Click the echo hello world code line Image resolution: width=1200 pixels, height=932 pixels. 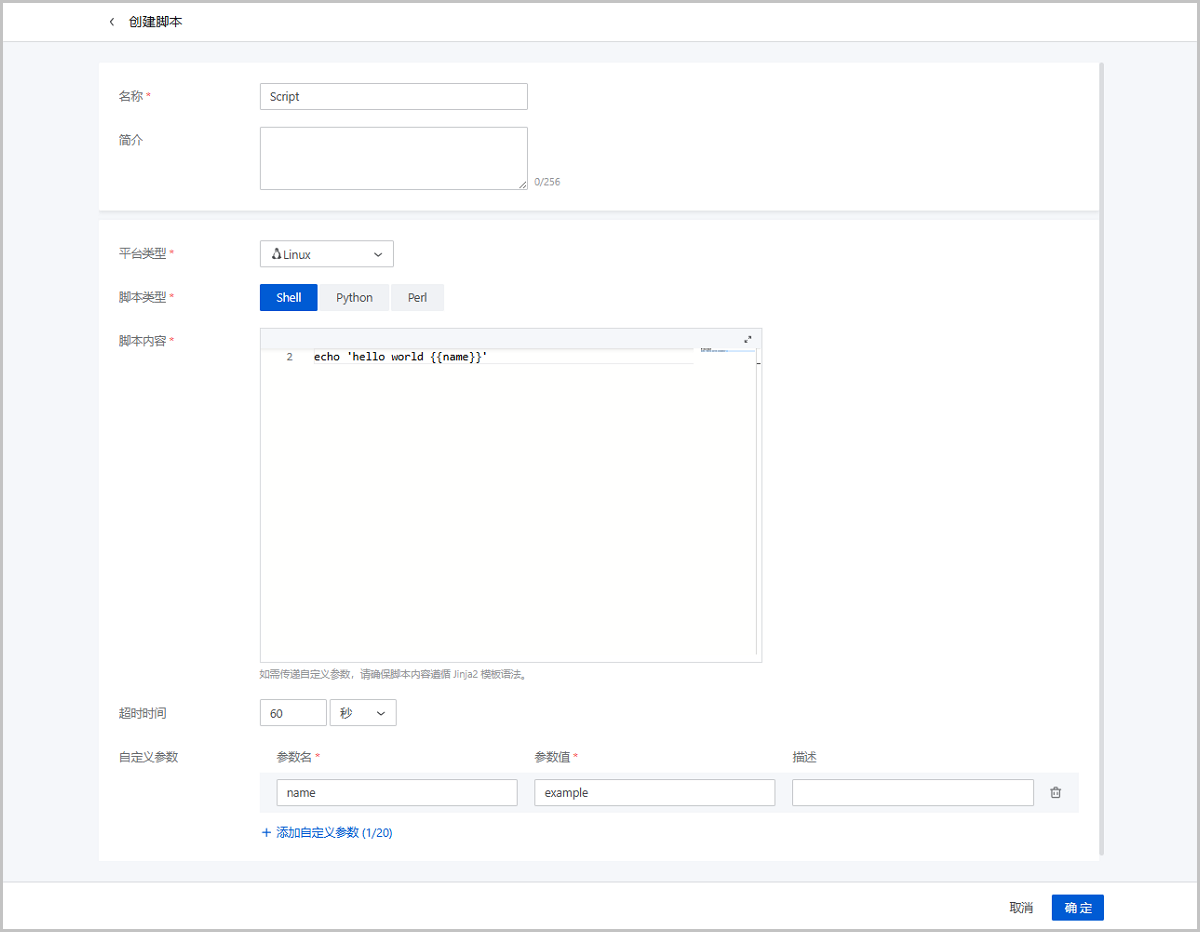(400, 357)
